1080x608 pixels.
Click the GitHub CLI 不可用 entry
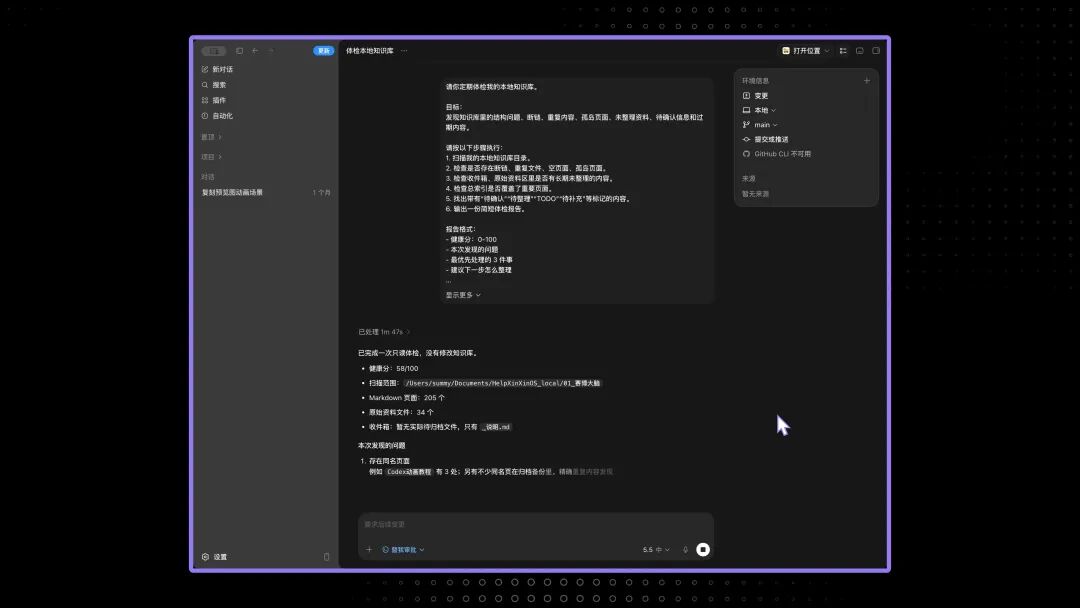click(776, 154)
